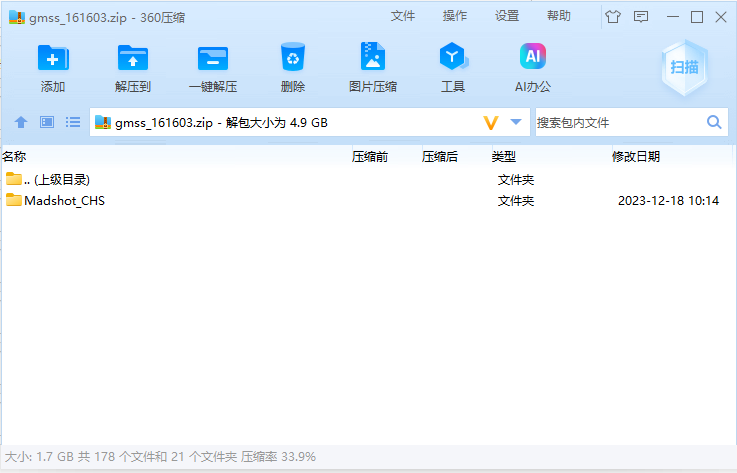Click the 添加 (Add) toolbar icon
Screen dimensions: 737x473
(x=53, y=58)
